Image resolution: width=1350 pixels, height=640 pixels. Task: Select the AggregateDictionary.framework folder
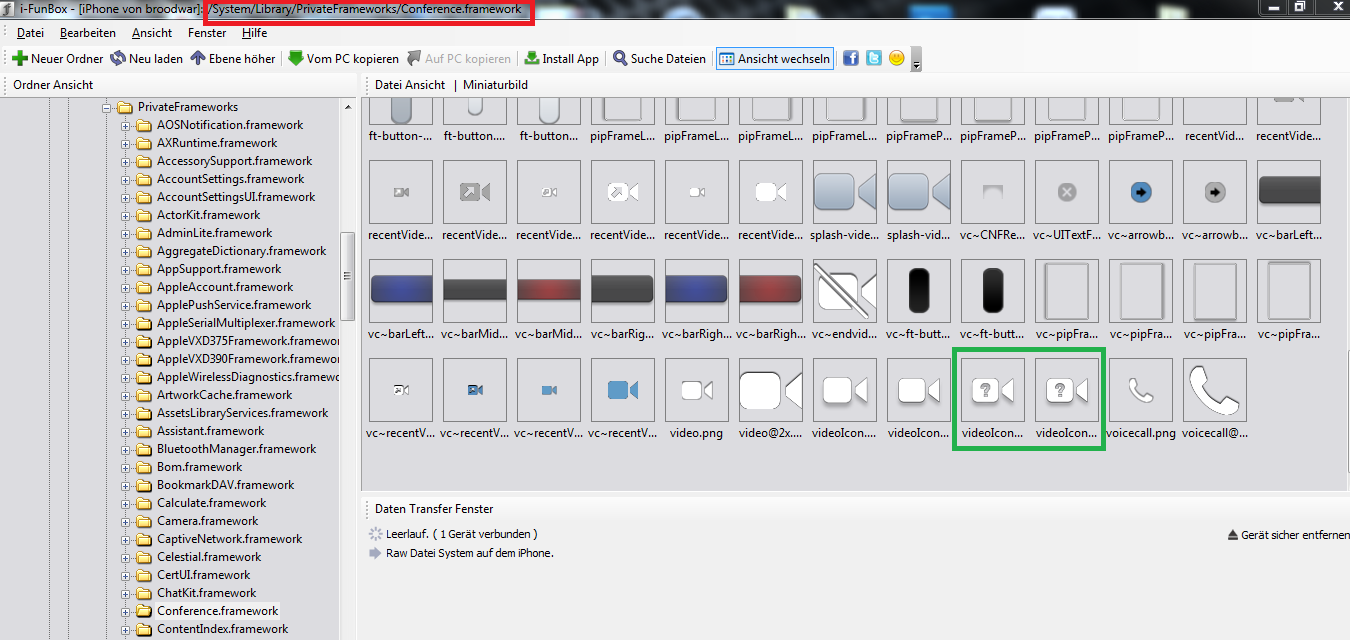coord(241,251)
